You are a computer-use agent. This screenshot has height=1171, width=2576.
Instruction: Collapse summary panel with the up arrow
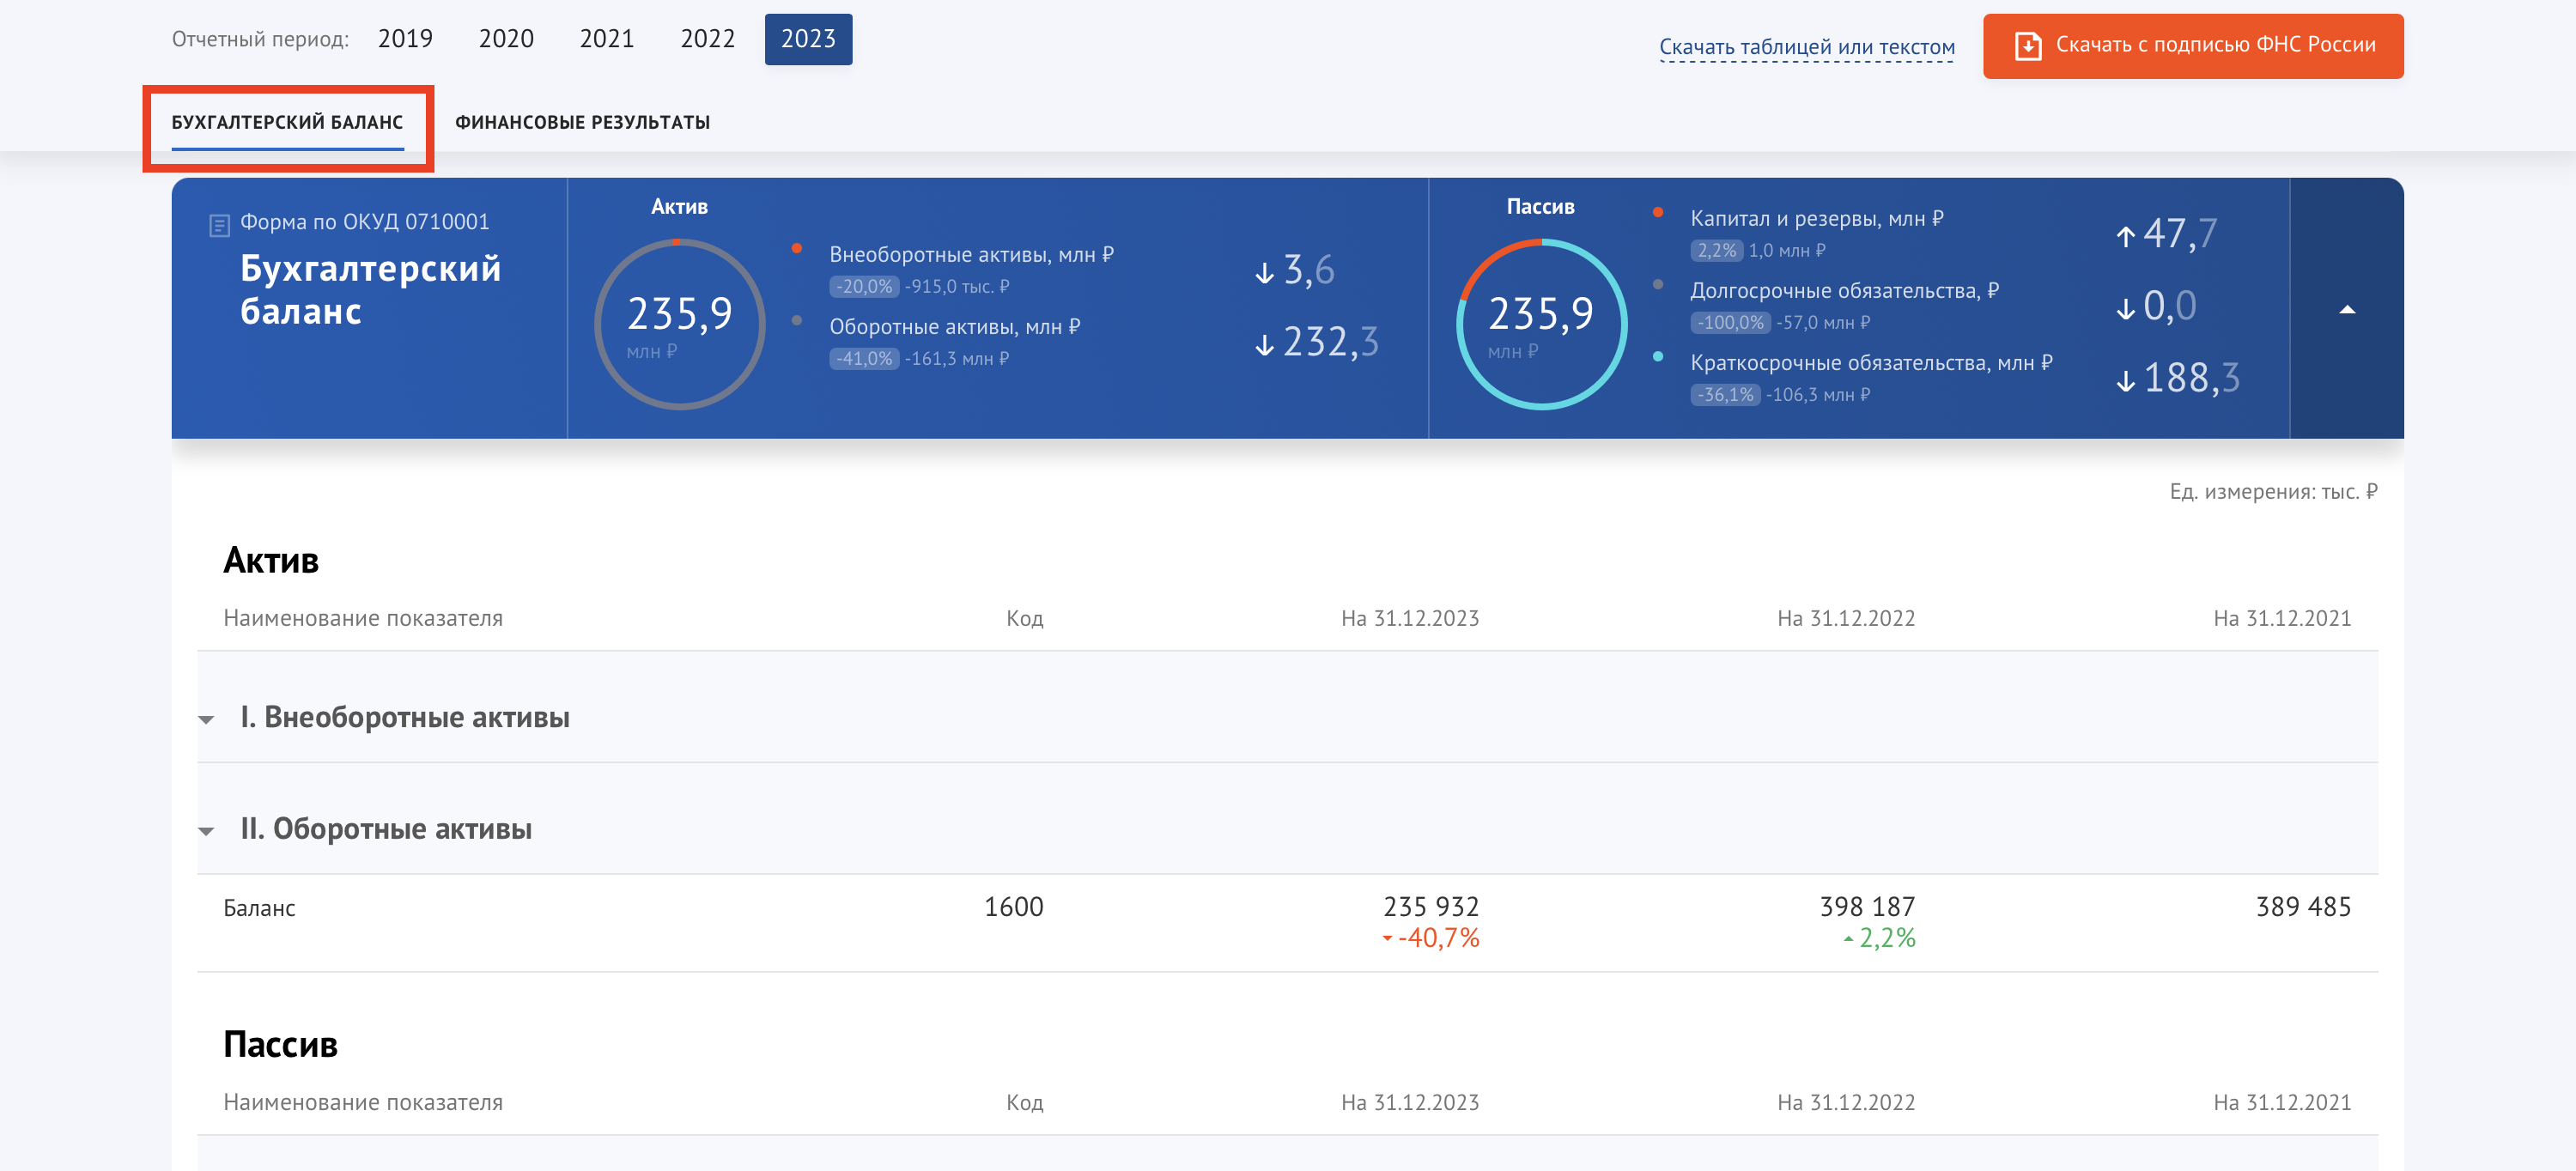tap(2346, 309)
